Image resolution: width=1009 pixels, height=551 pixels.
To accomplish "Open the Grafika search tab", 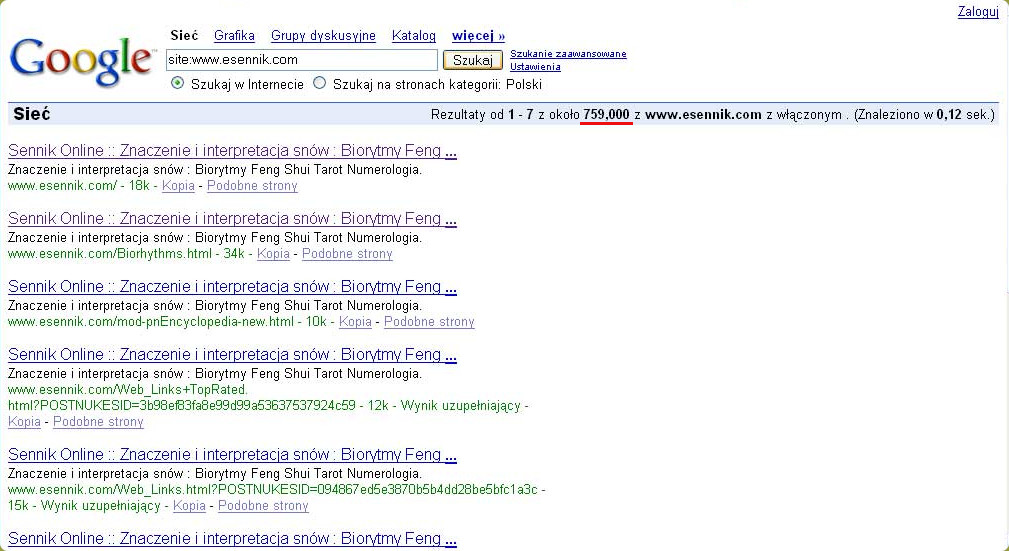I will (234, 36).
